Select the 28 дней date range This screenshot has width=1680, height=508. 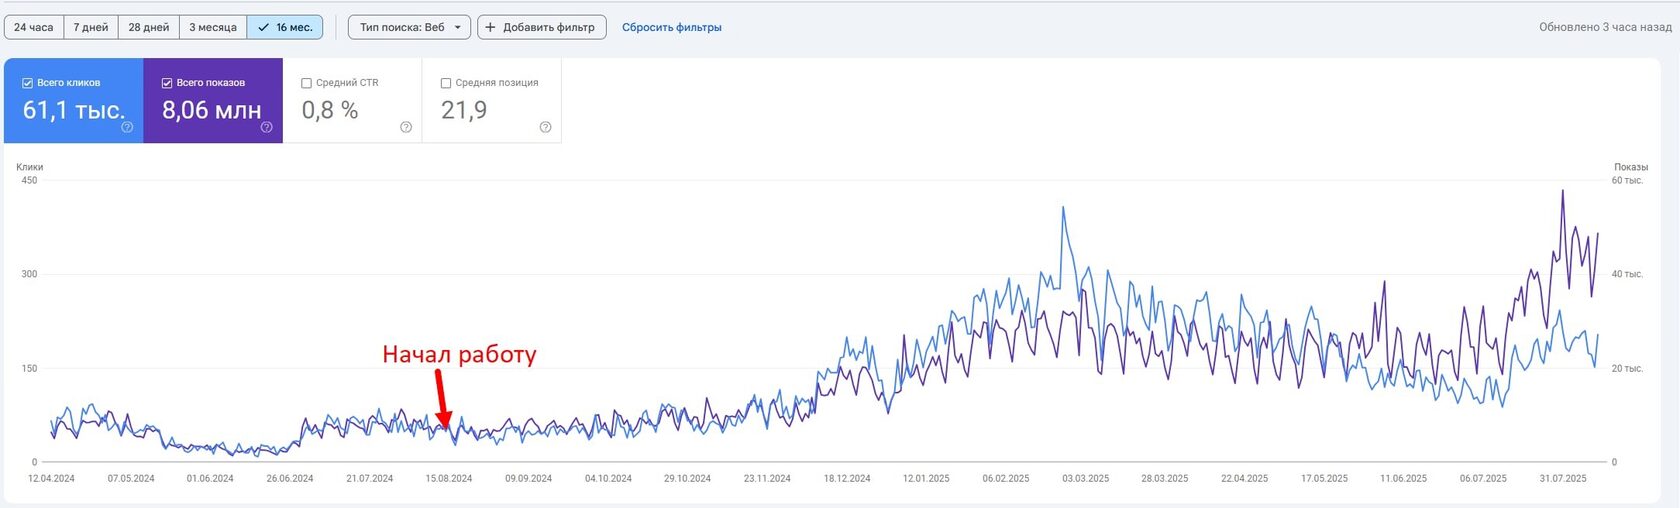coord(149,27)
